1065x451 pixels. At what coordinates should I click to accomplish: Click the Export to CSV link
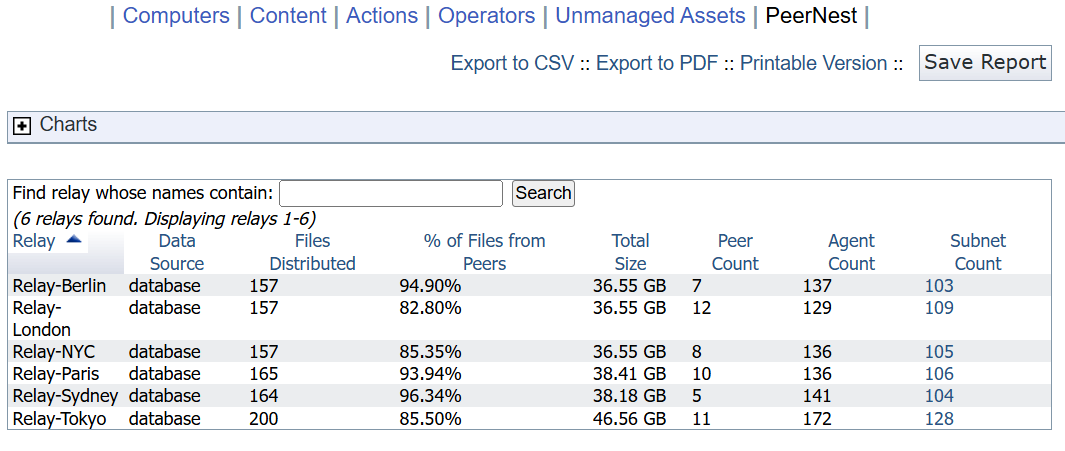(x=512, y=63)
